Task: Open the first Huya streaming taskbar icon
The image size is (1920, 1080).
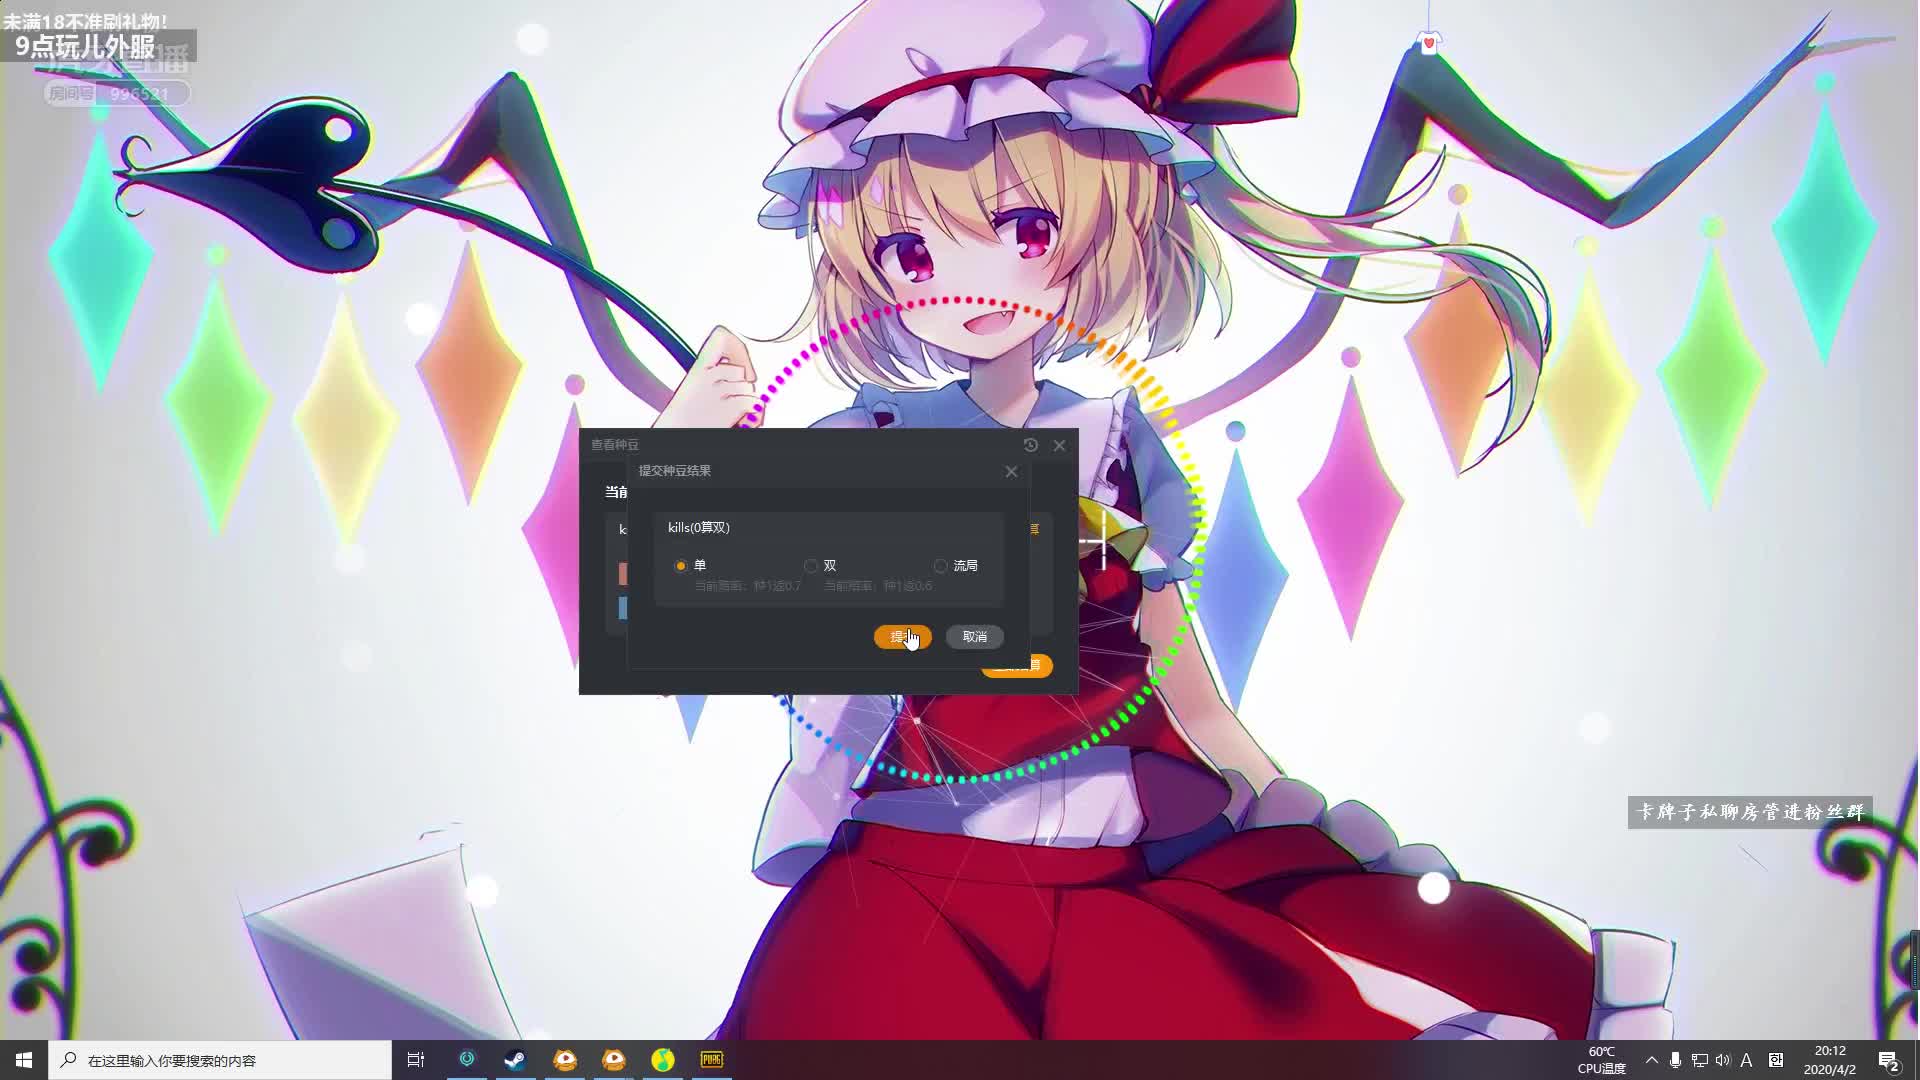Action: click(565, 1060)
